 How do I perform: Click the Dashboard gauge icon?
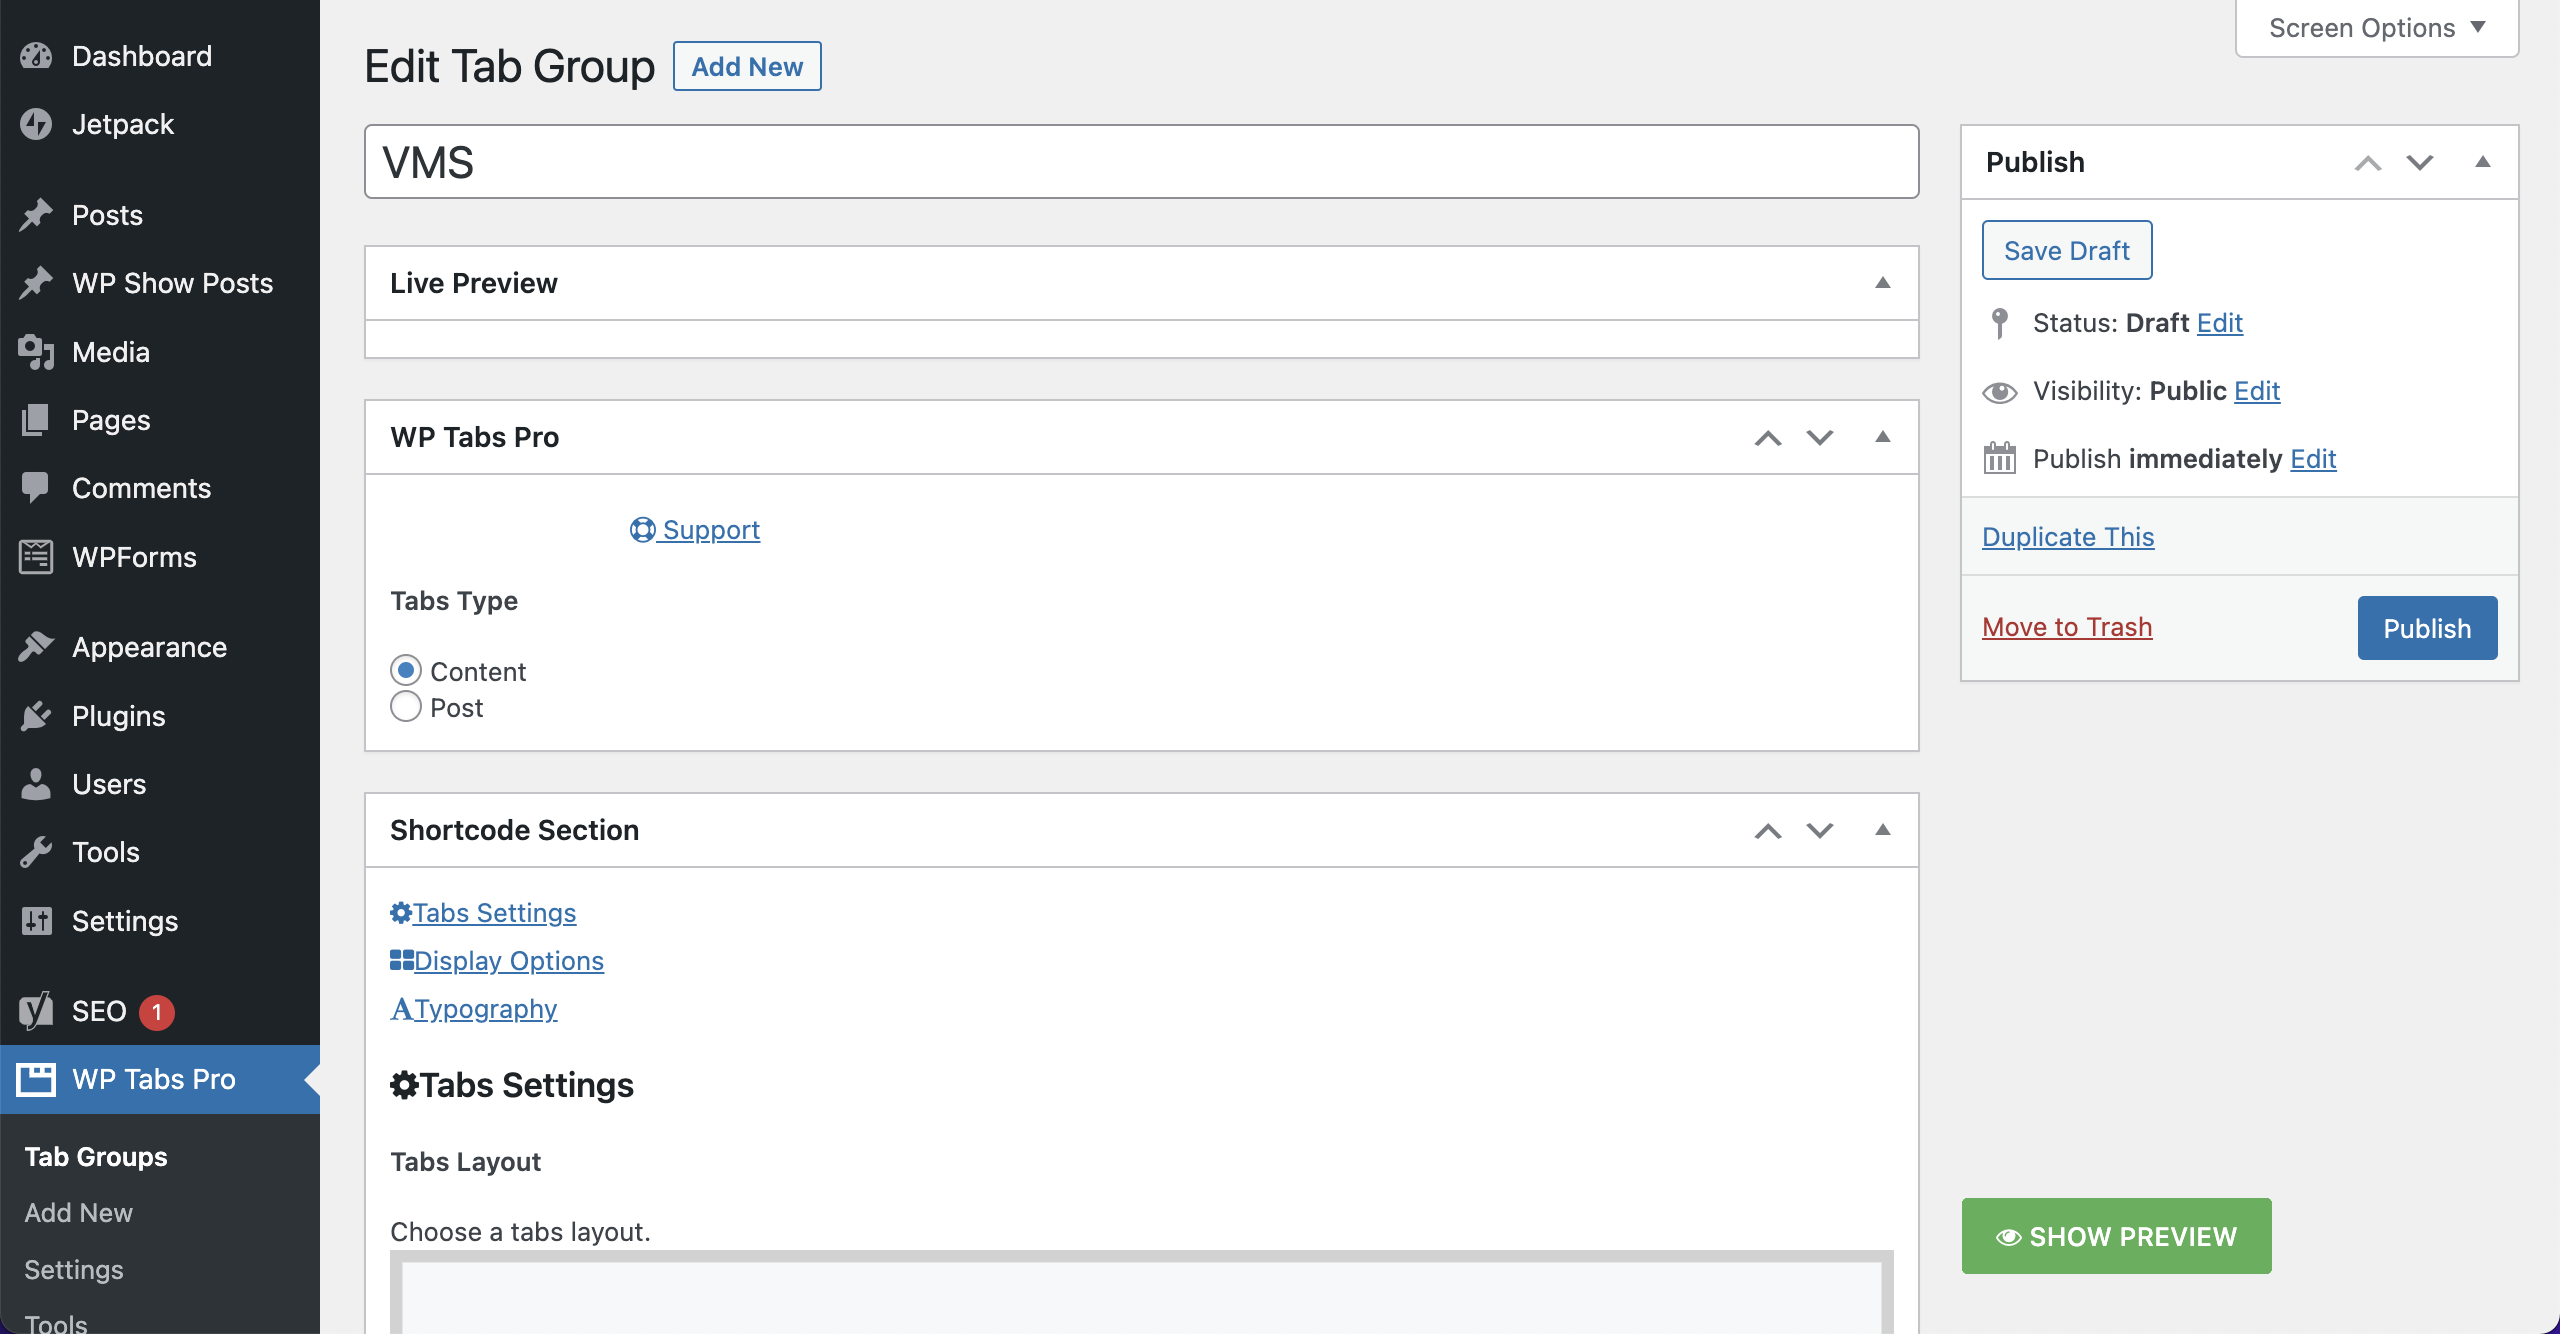click(x=36, y=56)
